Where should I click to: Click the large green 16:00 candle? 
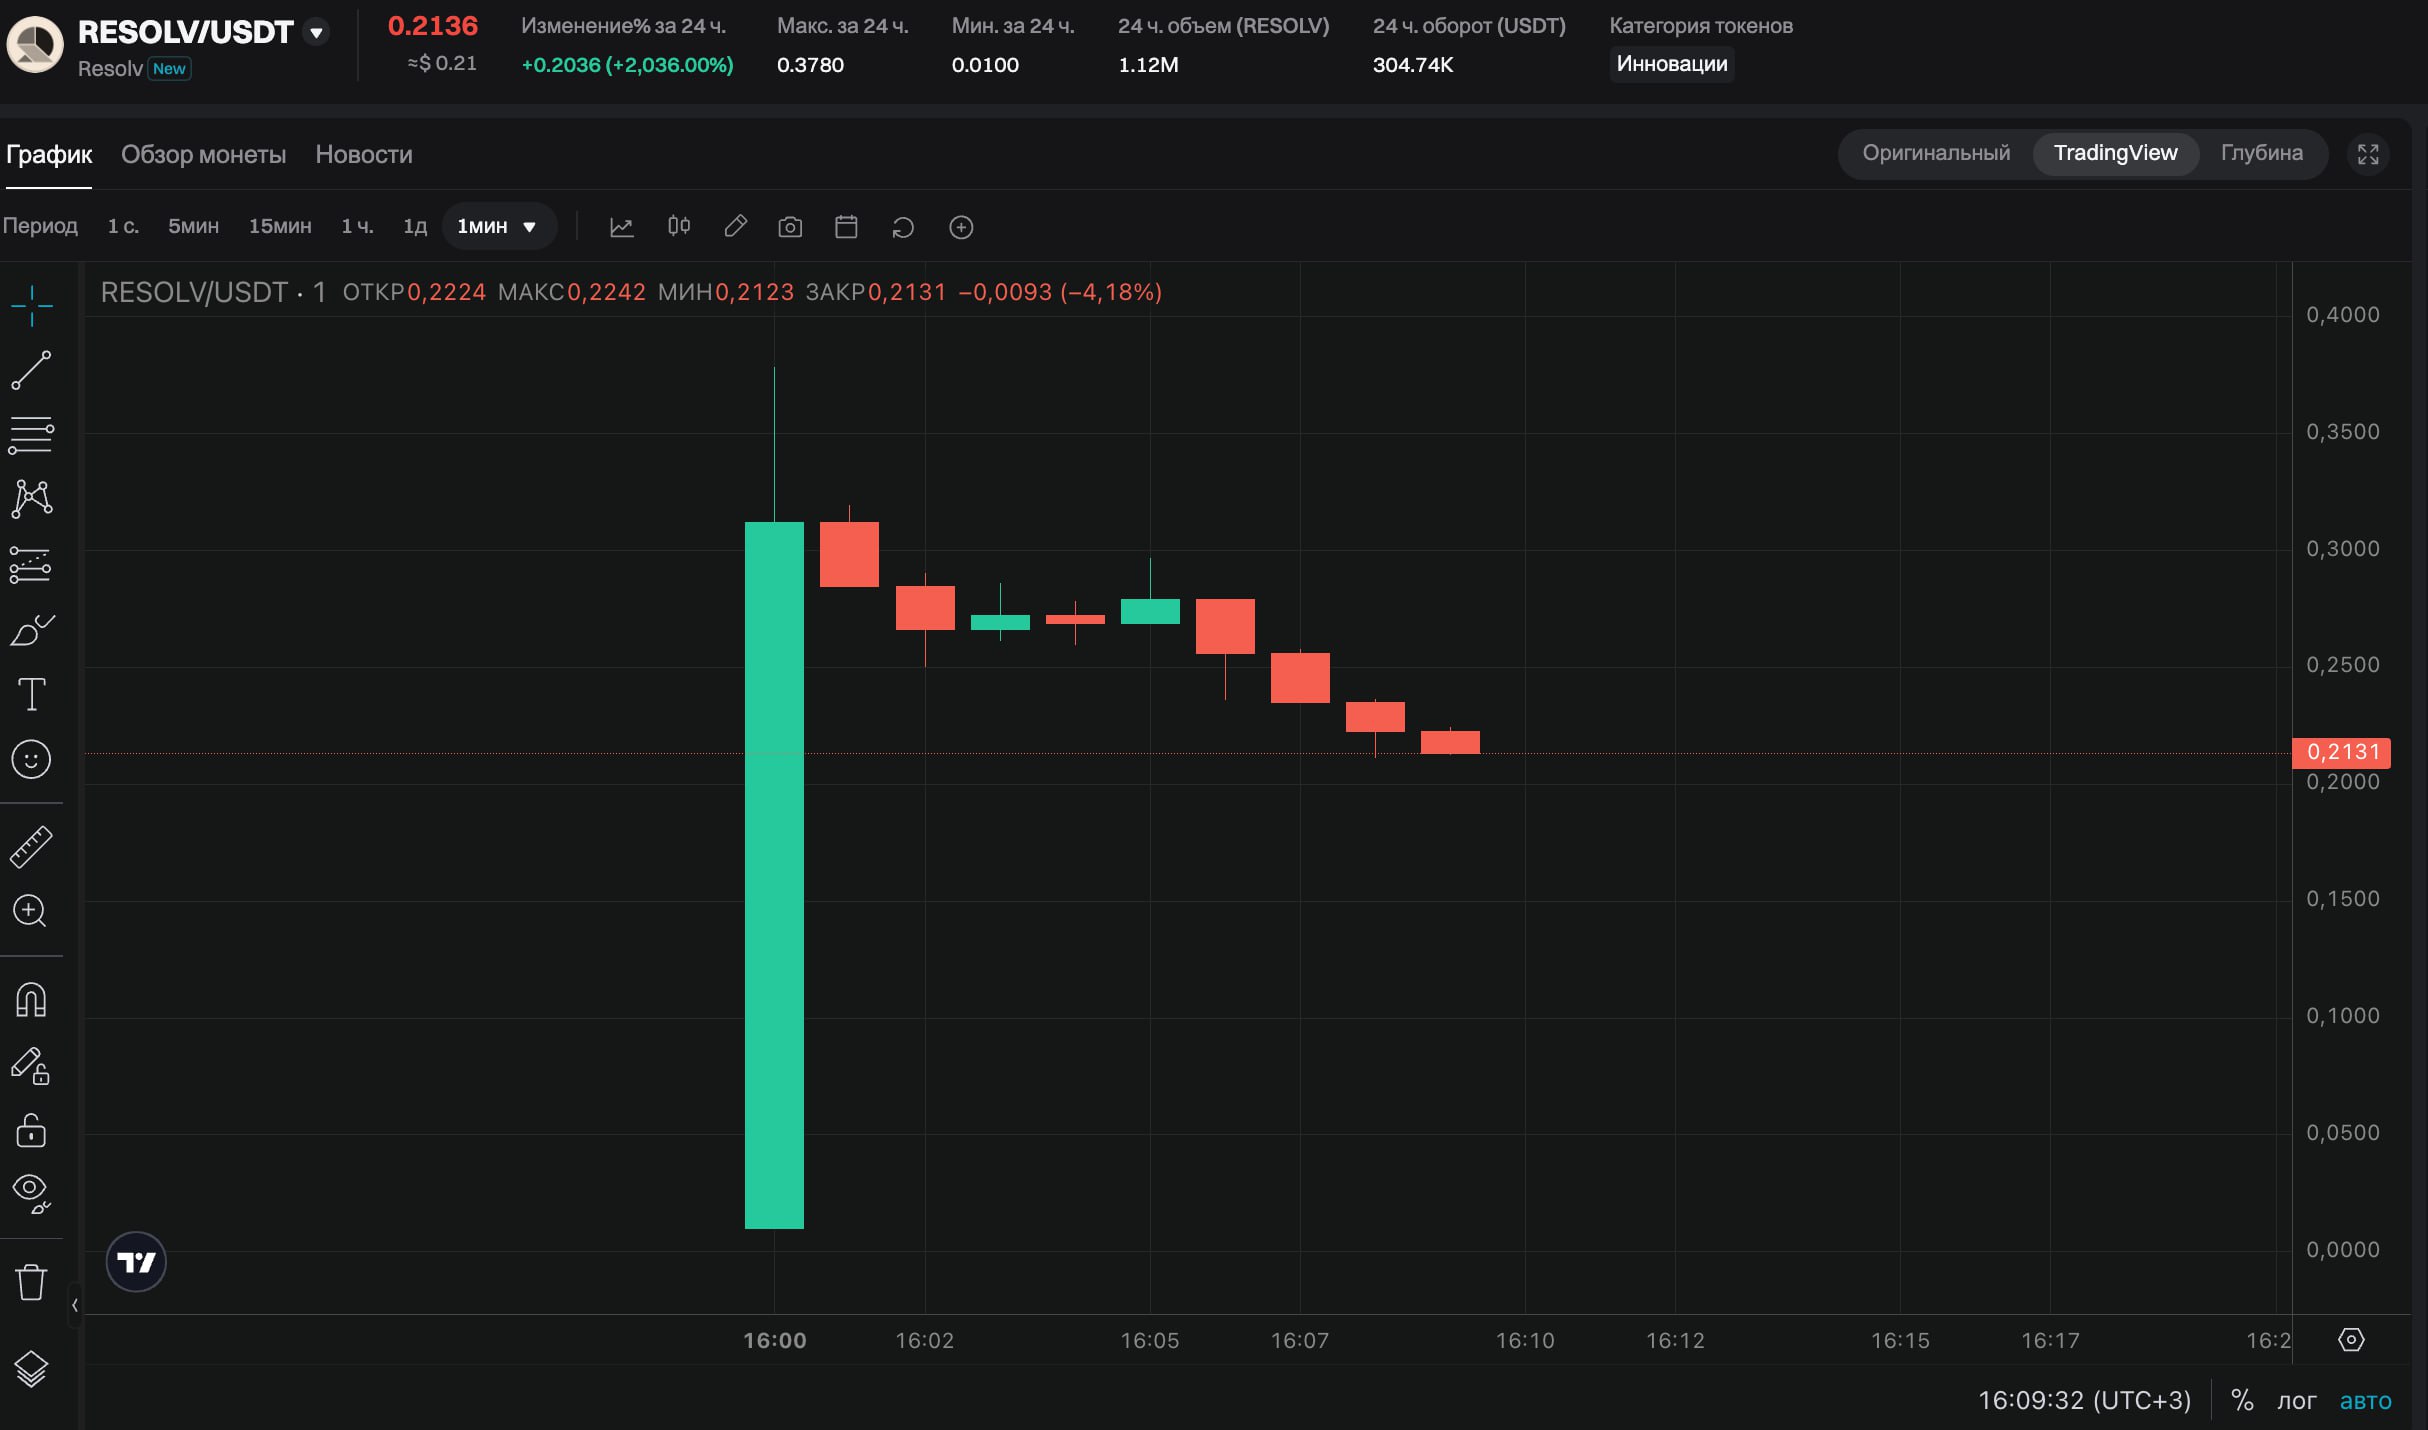774,874
